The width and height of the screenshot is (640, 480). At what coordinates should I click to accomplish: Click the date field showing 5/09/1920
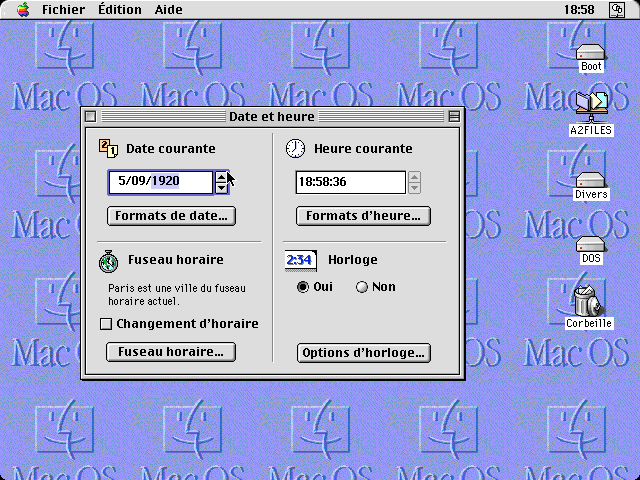(x=161, y=182)
